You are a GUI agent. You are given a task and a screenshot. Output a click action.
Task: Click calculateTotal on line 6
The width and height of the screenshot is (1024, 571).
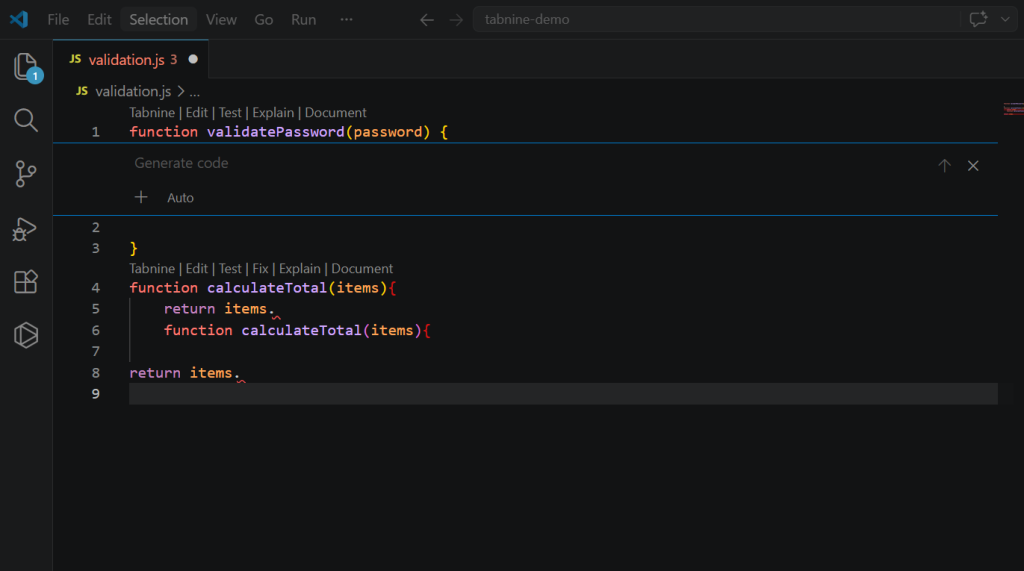302,331
